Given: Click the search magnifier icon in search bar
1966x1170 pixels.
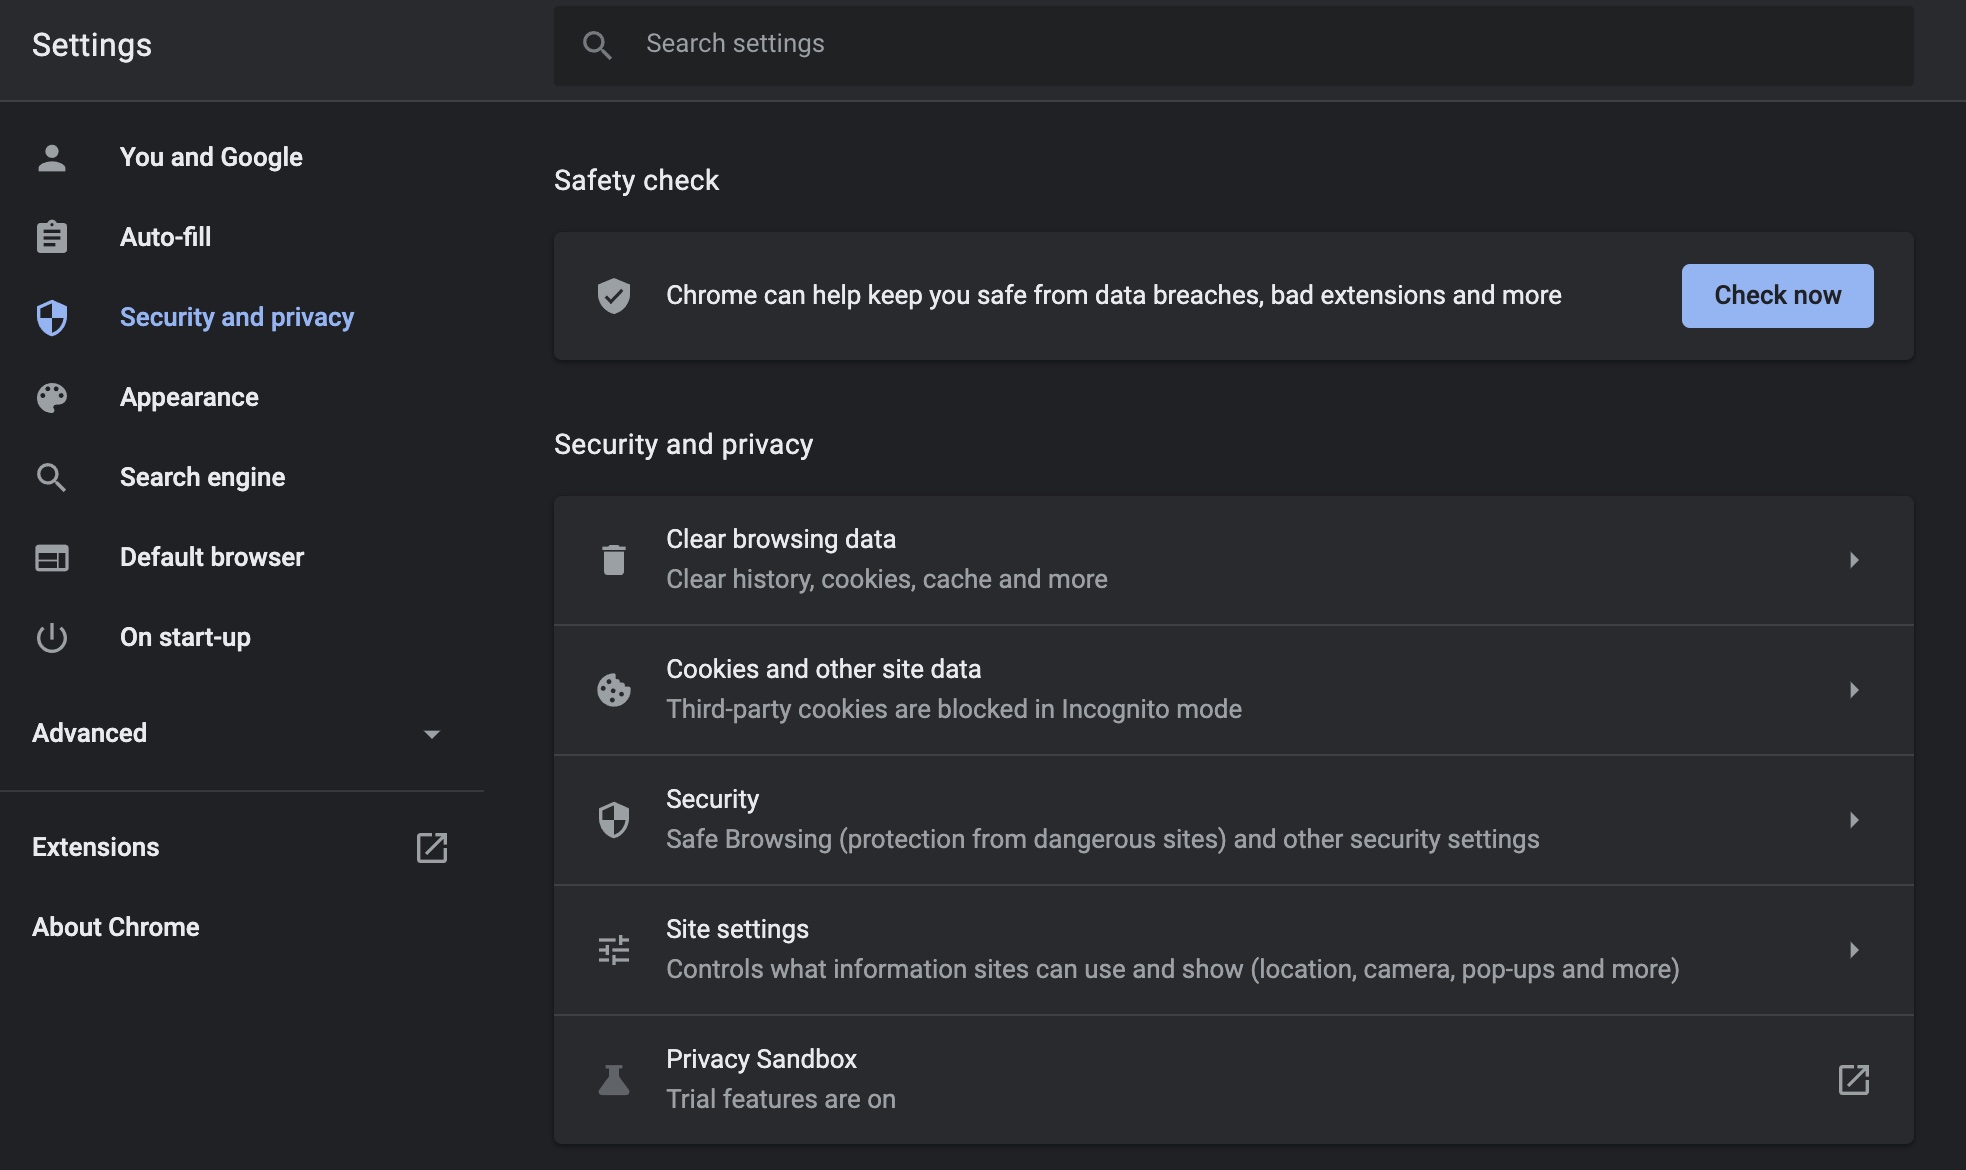Looking at the screenshot, I should [x=597, y=44].
